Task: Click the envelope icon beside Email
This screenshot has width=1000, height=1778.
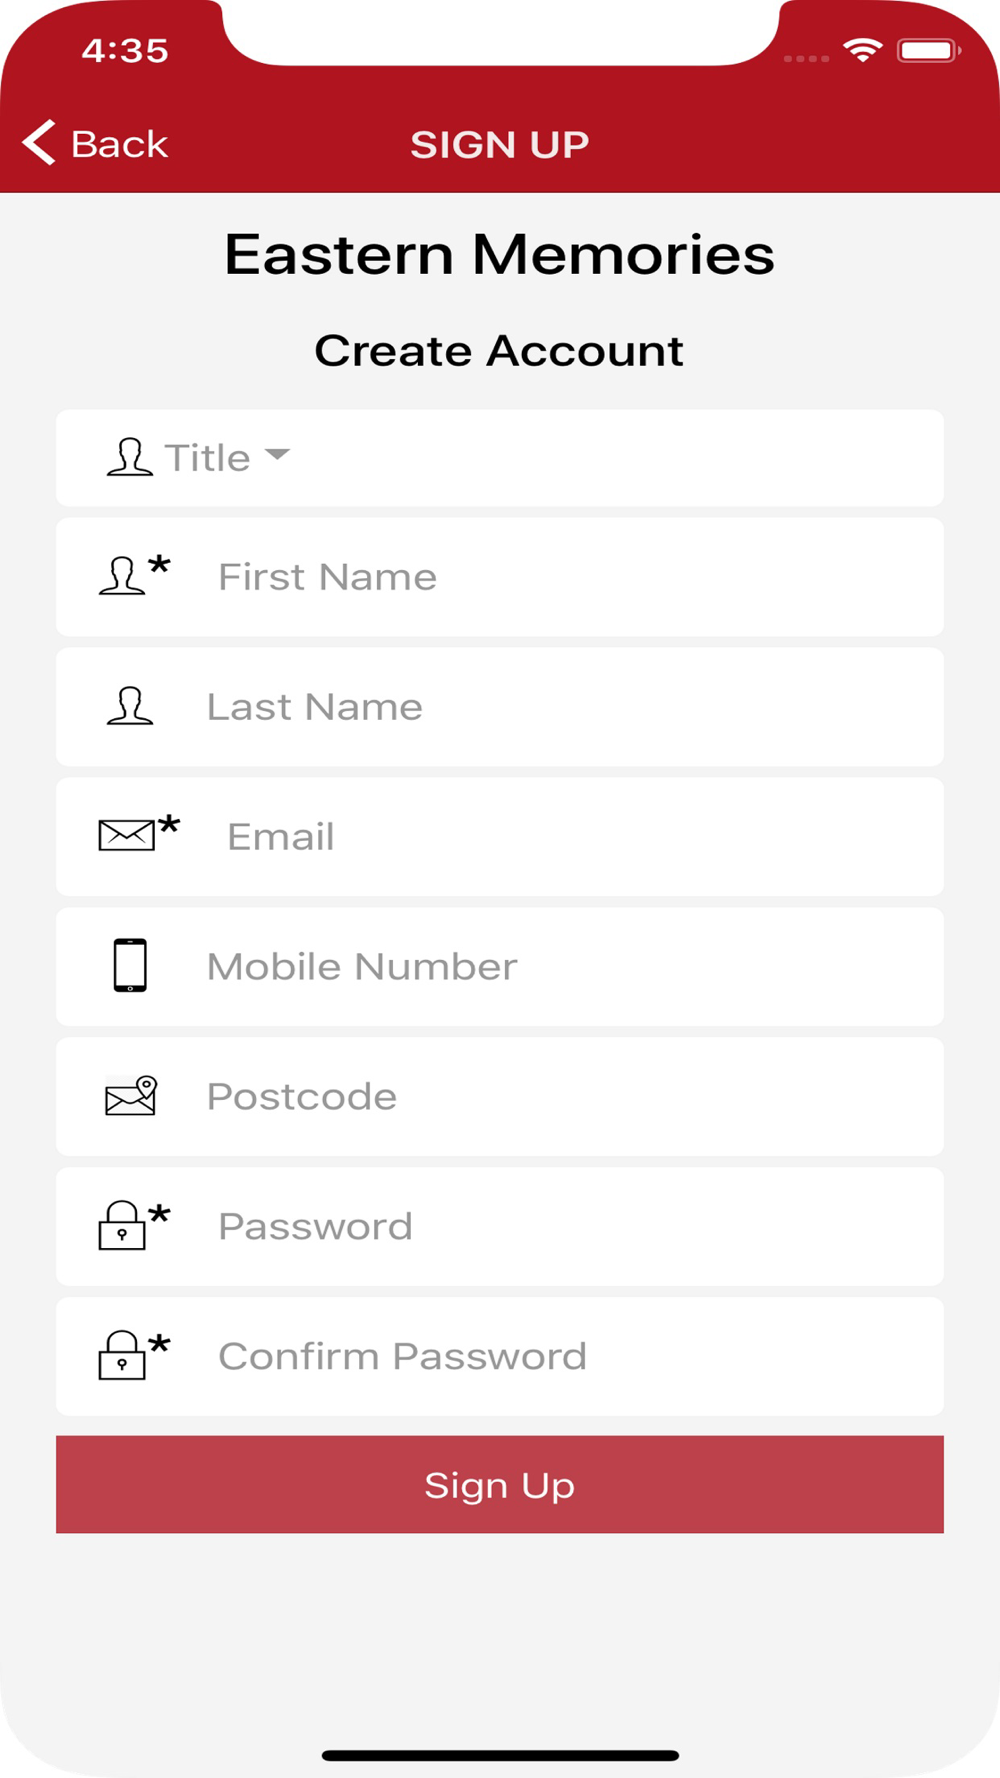Action: coord(127,835)
